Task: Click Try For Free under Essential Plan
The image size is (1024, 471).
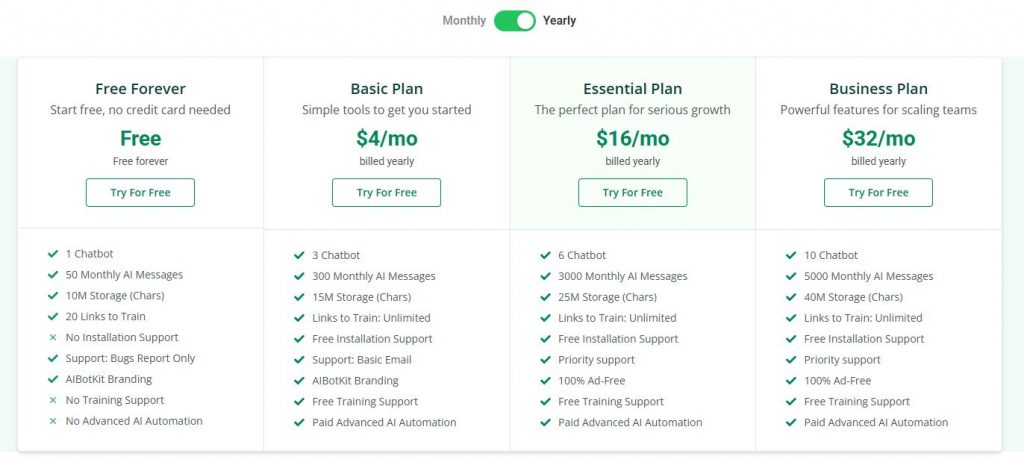Action: pos(632,193)
